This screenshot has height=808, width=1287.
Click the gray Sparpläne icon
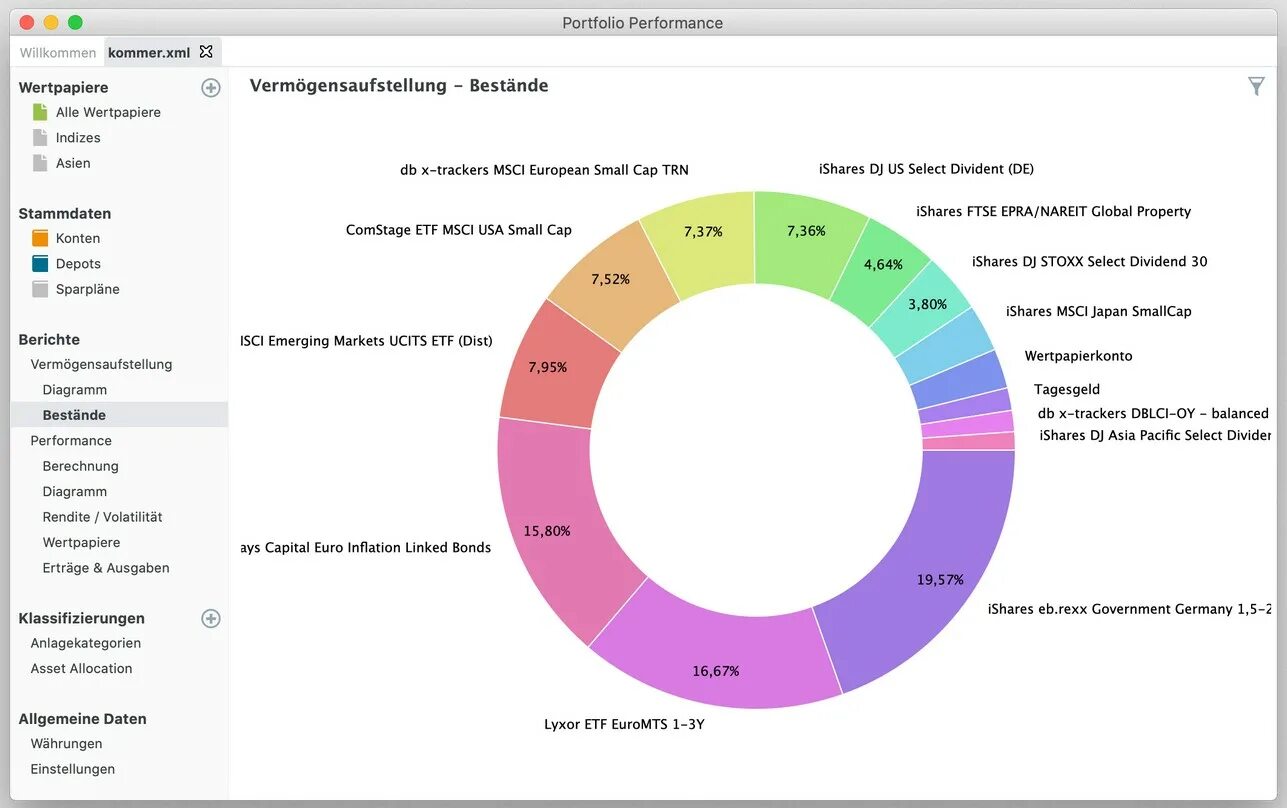40,289
